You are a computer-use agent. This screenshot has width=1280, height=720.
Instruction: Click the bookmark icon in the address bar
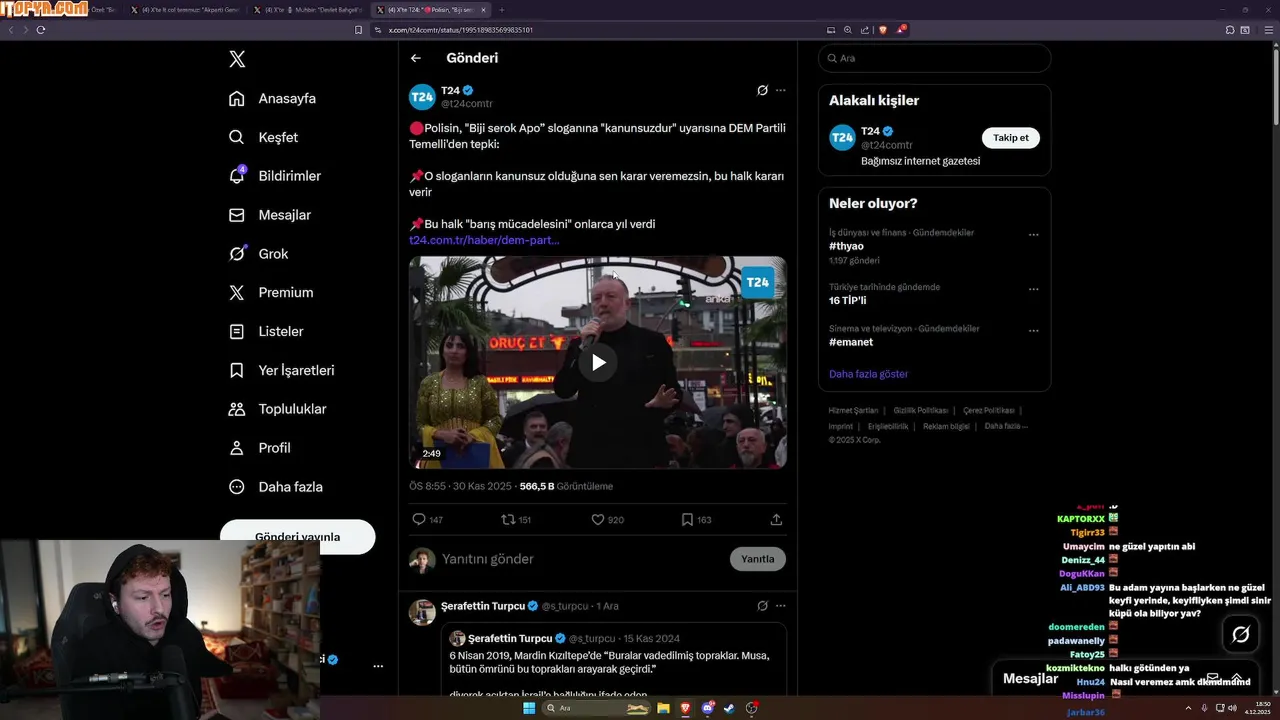point(359,30)
